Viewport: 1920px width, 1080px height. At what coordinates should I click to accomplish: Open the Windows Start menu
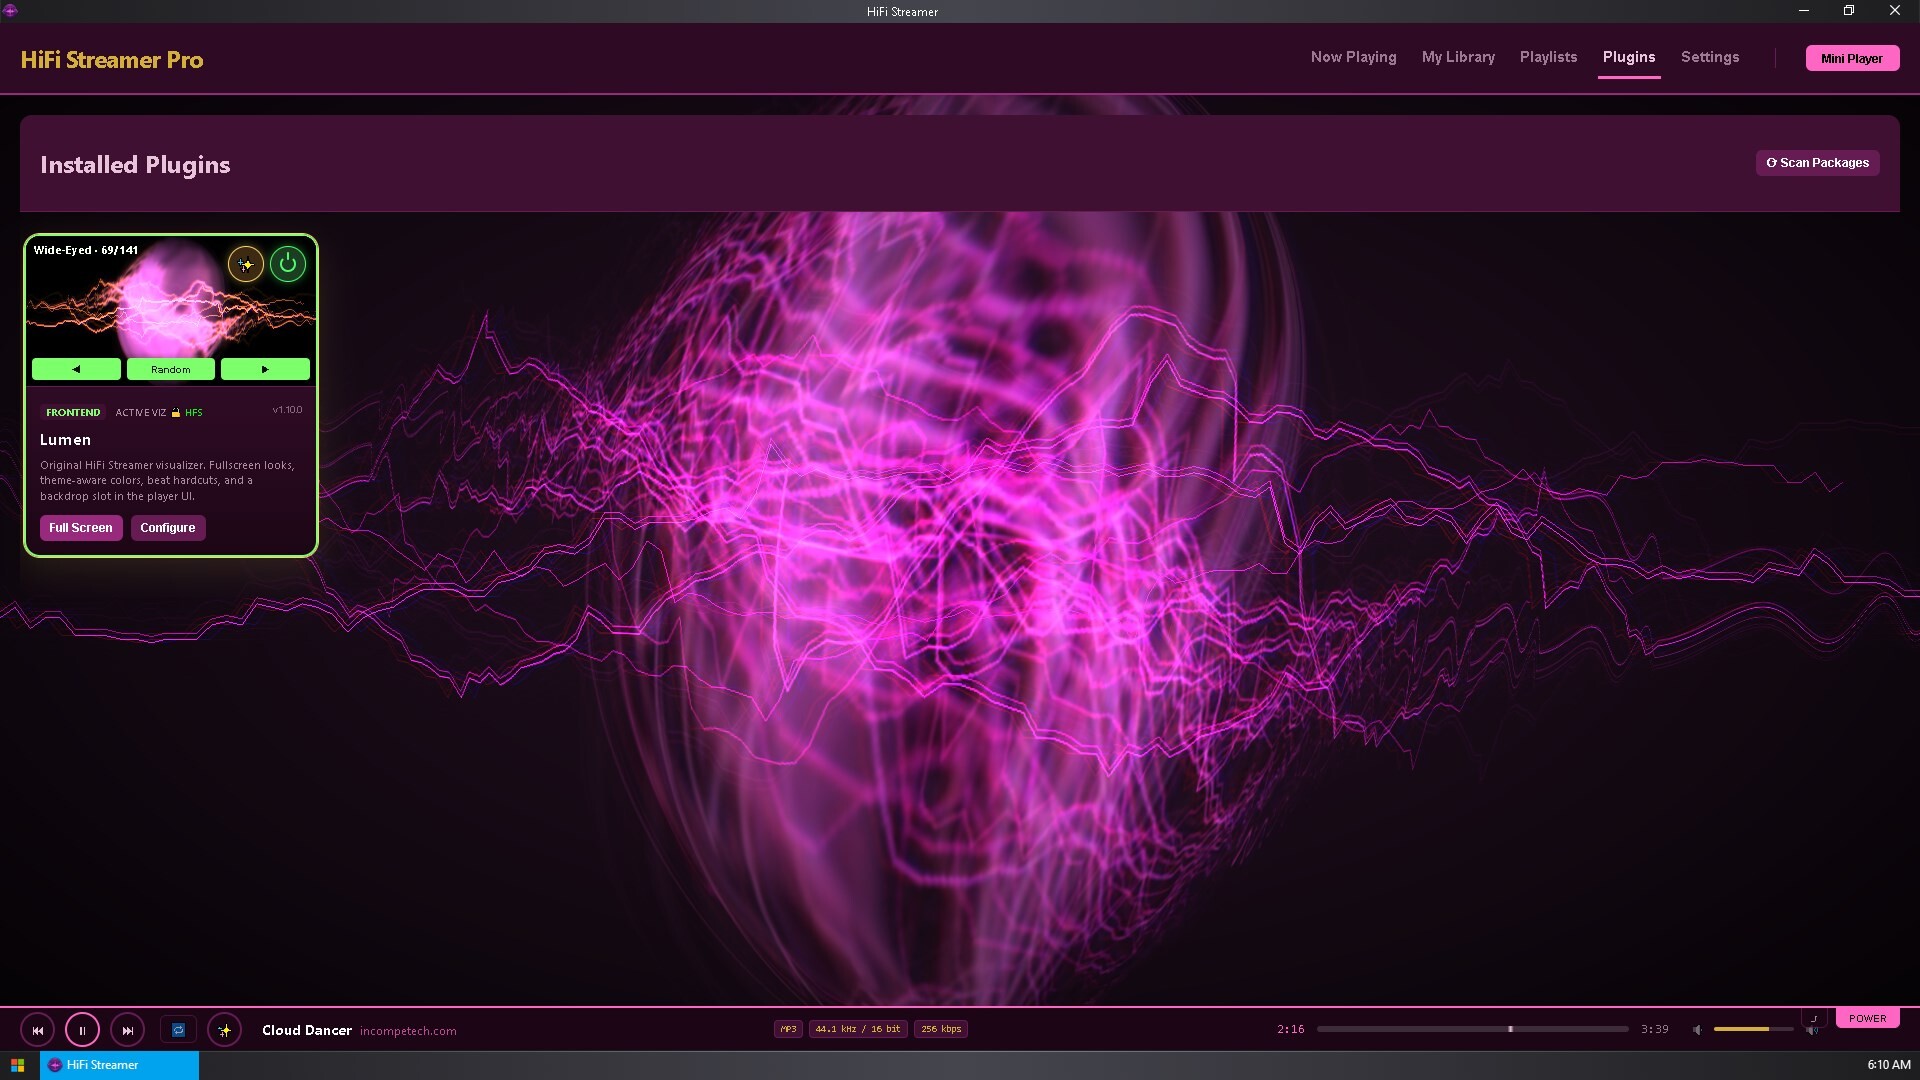tap(17, 1065)
